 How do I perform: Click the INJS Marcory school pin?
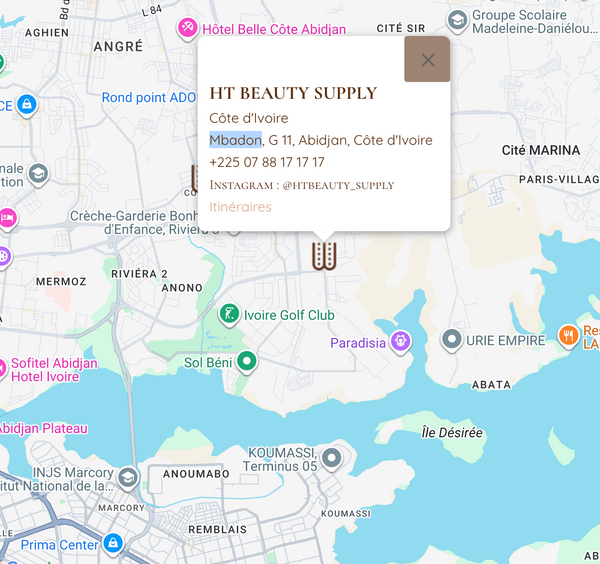tap(128, 479)
